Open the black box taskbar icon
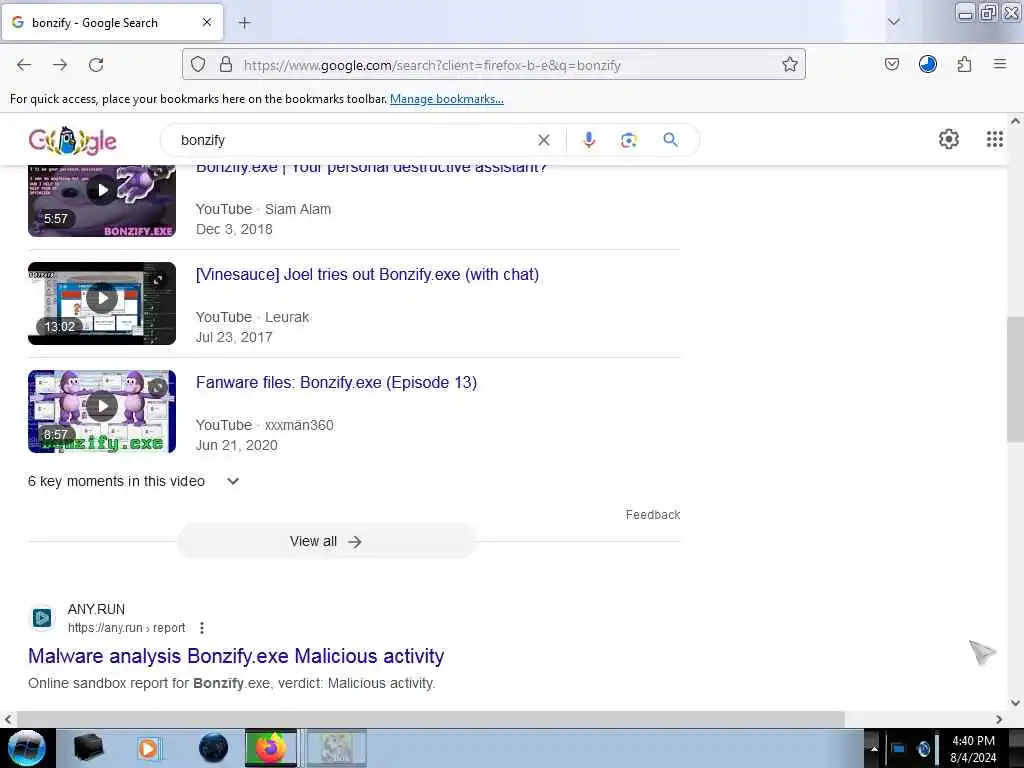1024x768 pixels. tap(89, 748)
